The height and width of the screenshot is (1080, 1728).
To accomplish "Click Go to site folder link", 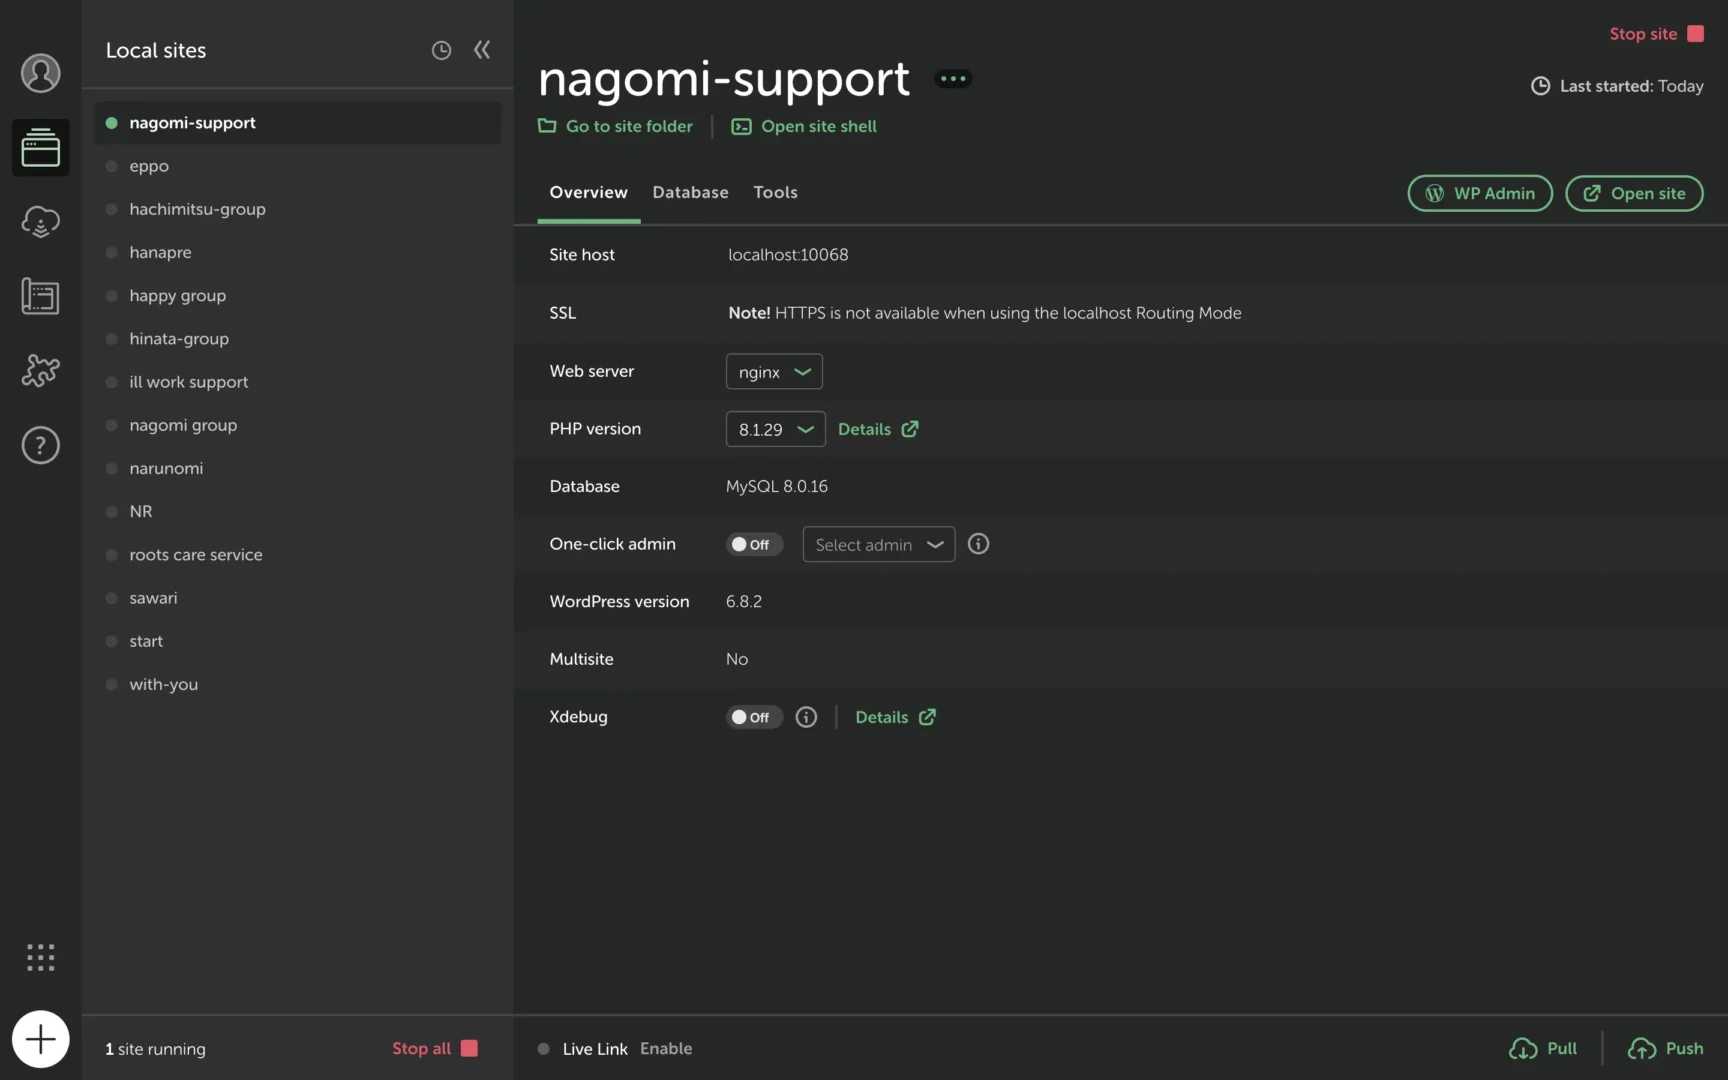I will (616, 127).
